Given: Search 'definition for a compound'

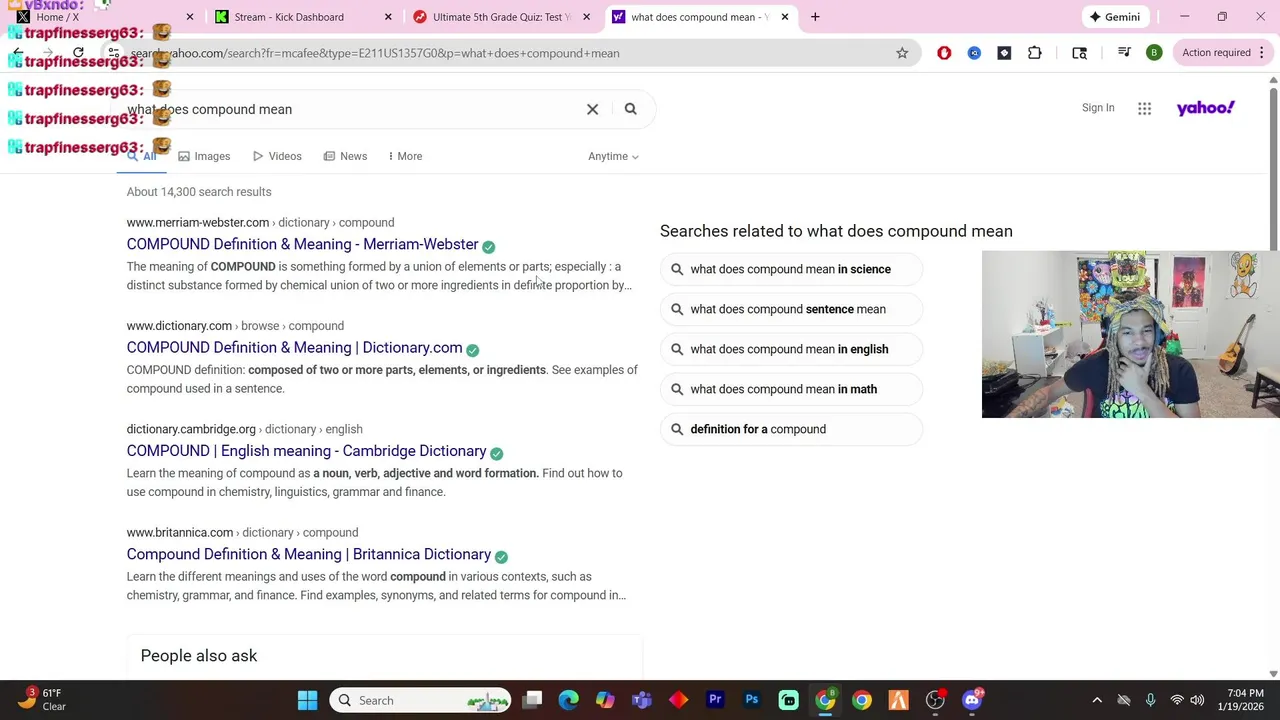Looking at the screenshot, I should click(790, 429).
